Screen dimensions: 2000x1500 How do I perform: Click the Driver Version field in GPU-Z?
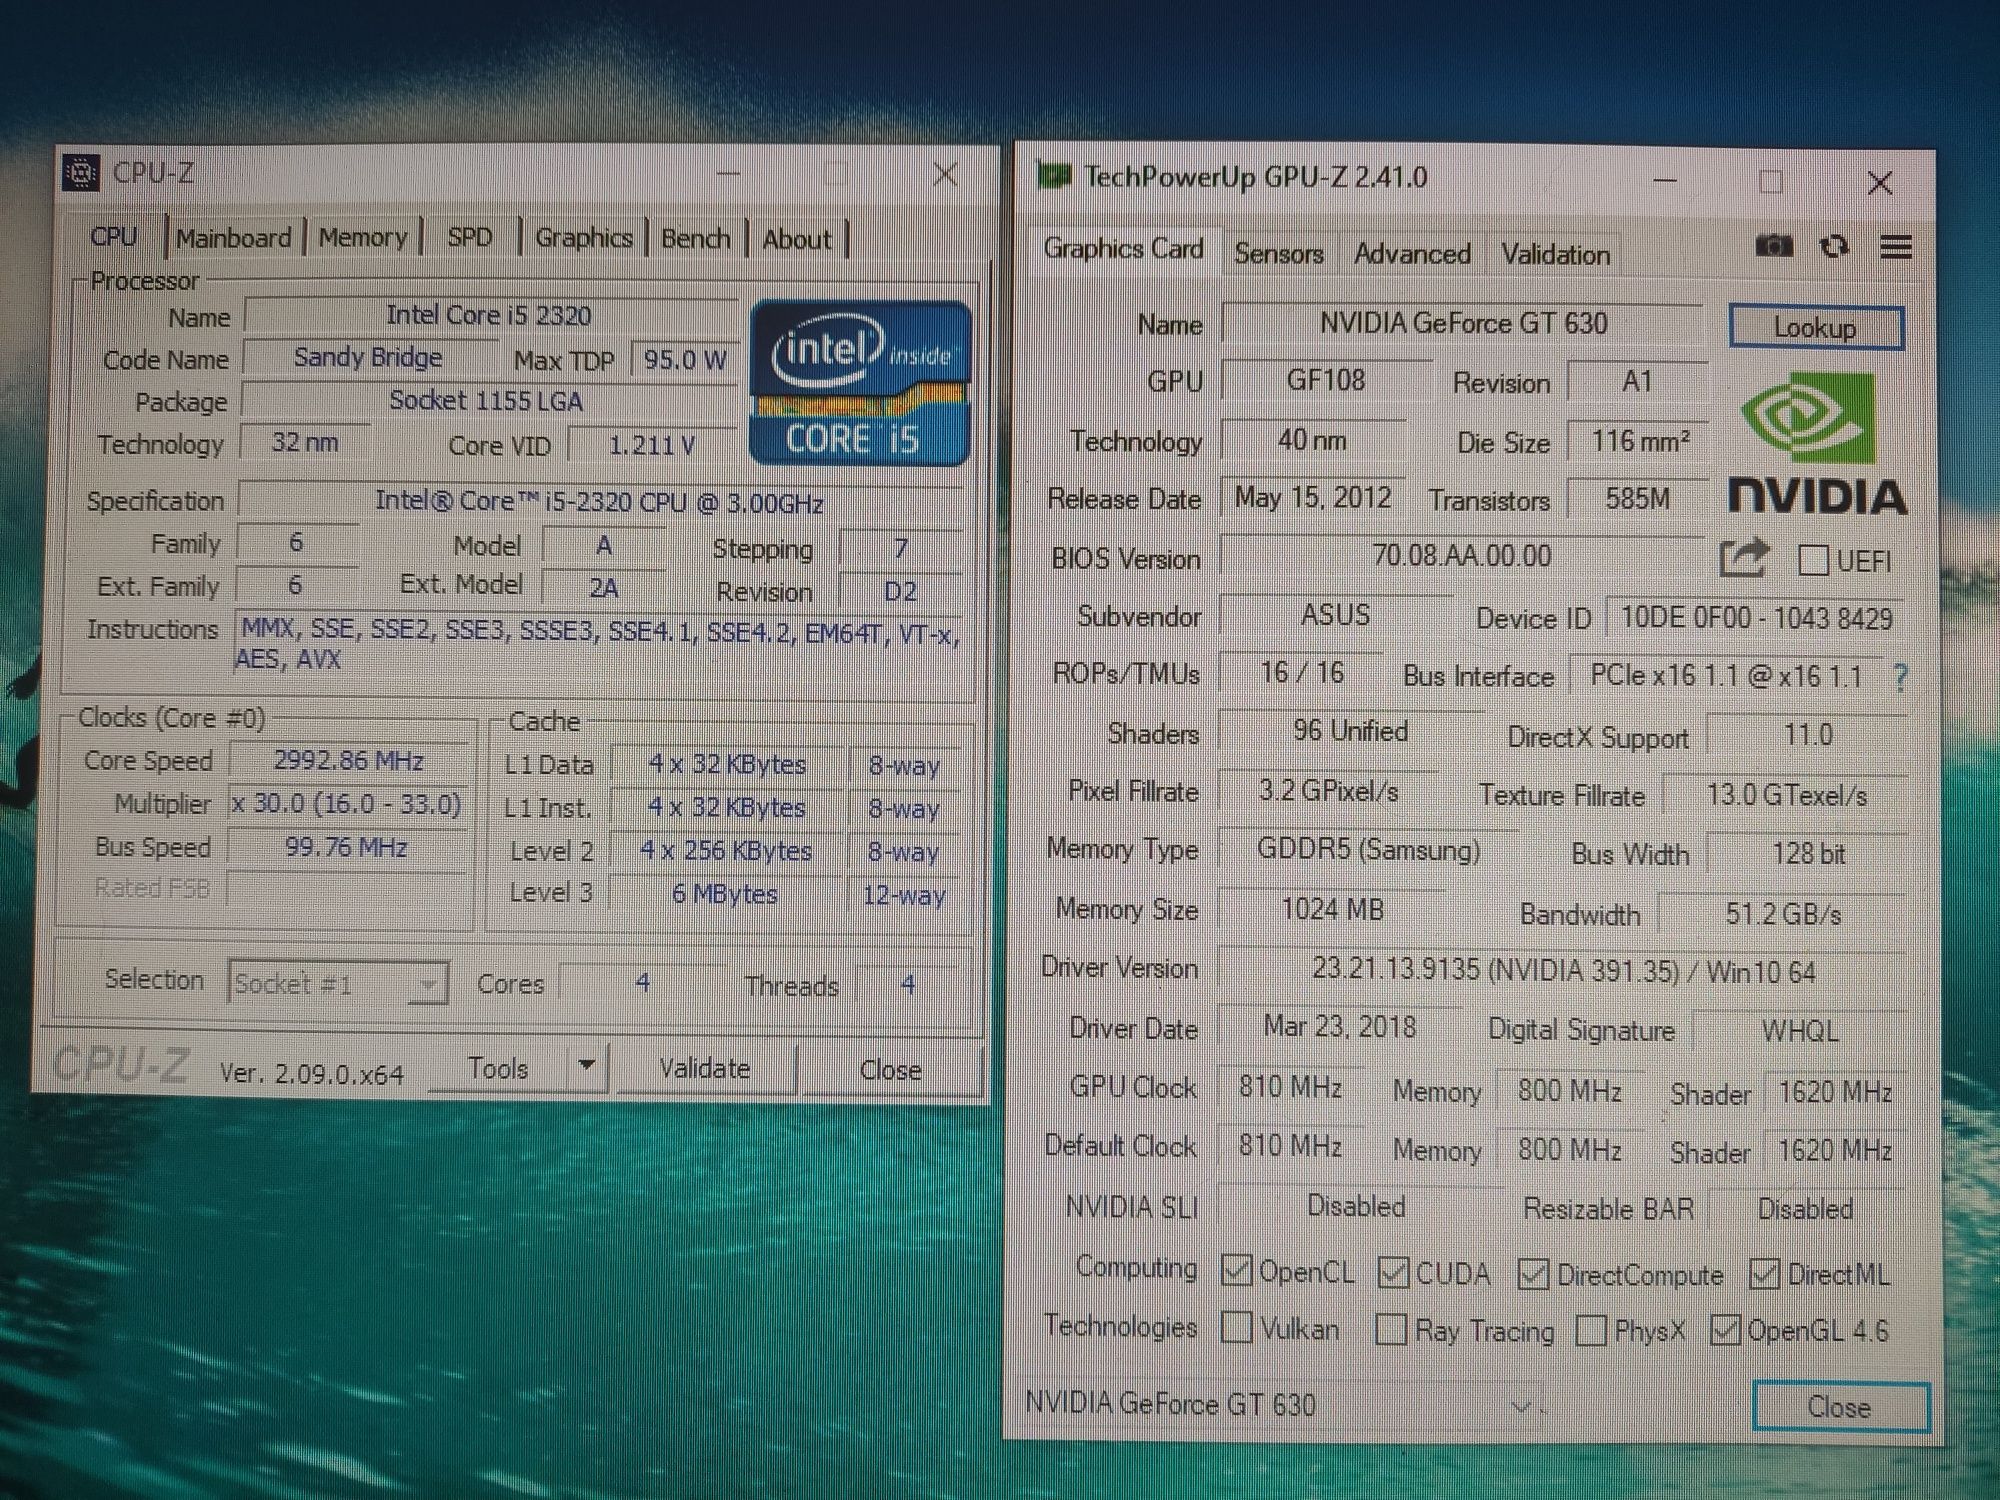(1563, 971)
